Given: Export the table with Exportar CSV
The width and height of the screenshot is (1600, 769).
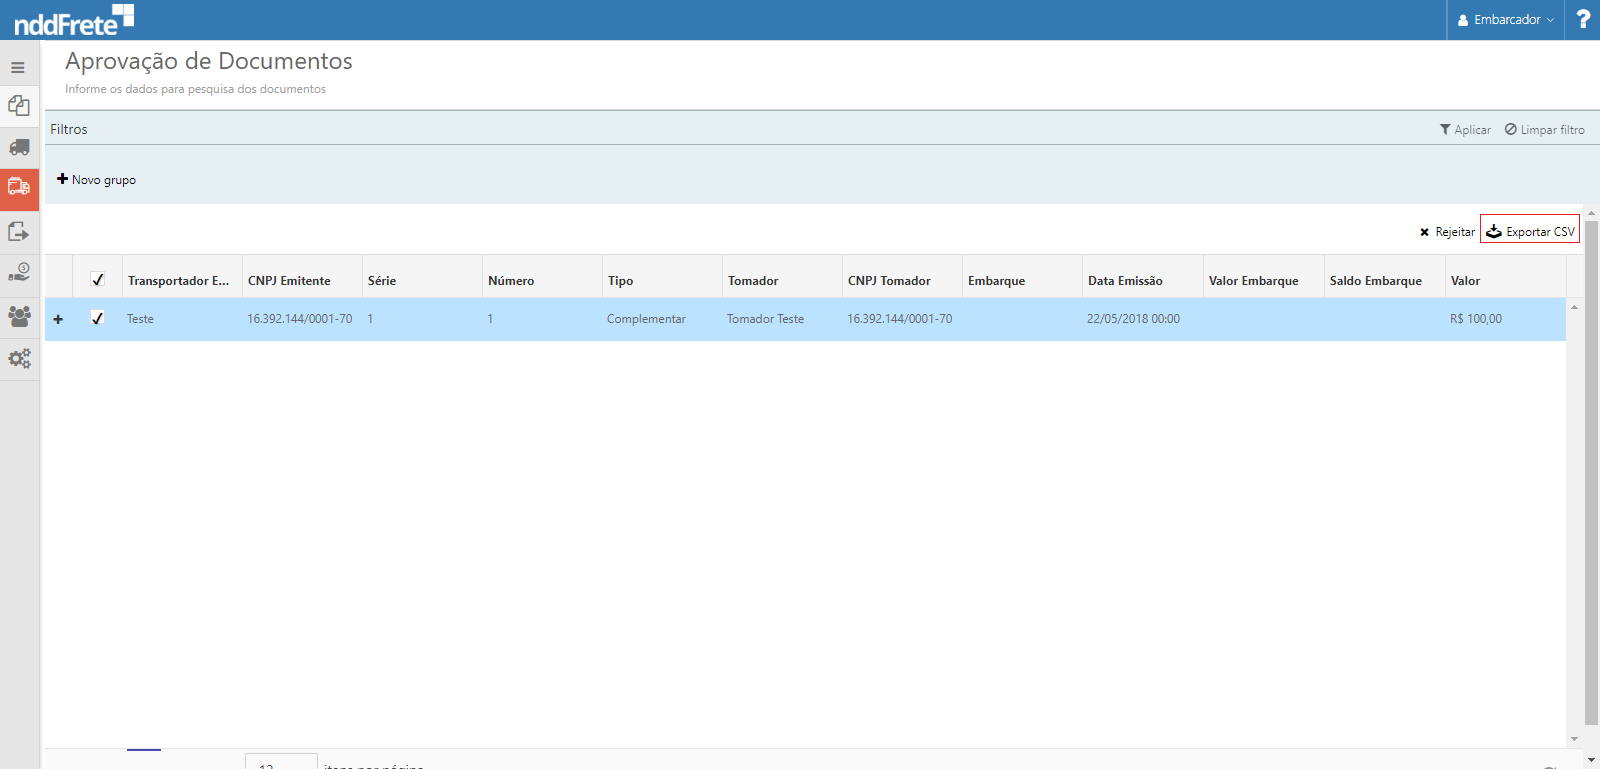Looking at the screenshot, I should pos(1530,231).
